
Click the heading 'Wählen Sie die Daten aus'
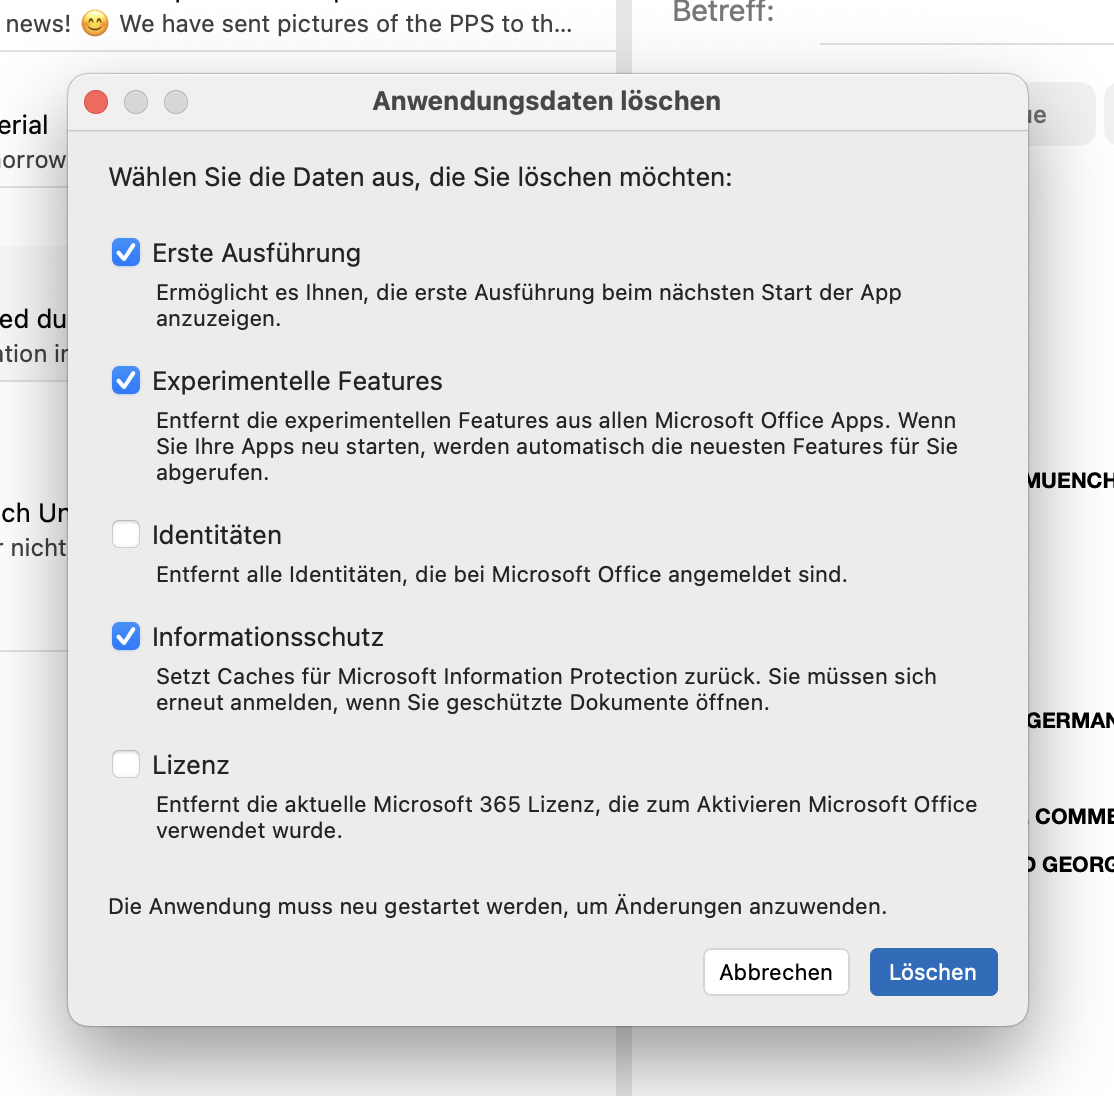pyautogui.click(x=420, y=177)
